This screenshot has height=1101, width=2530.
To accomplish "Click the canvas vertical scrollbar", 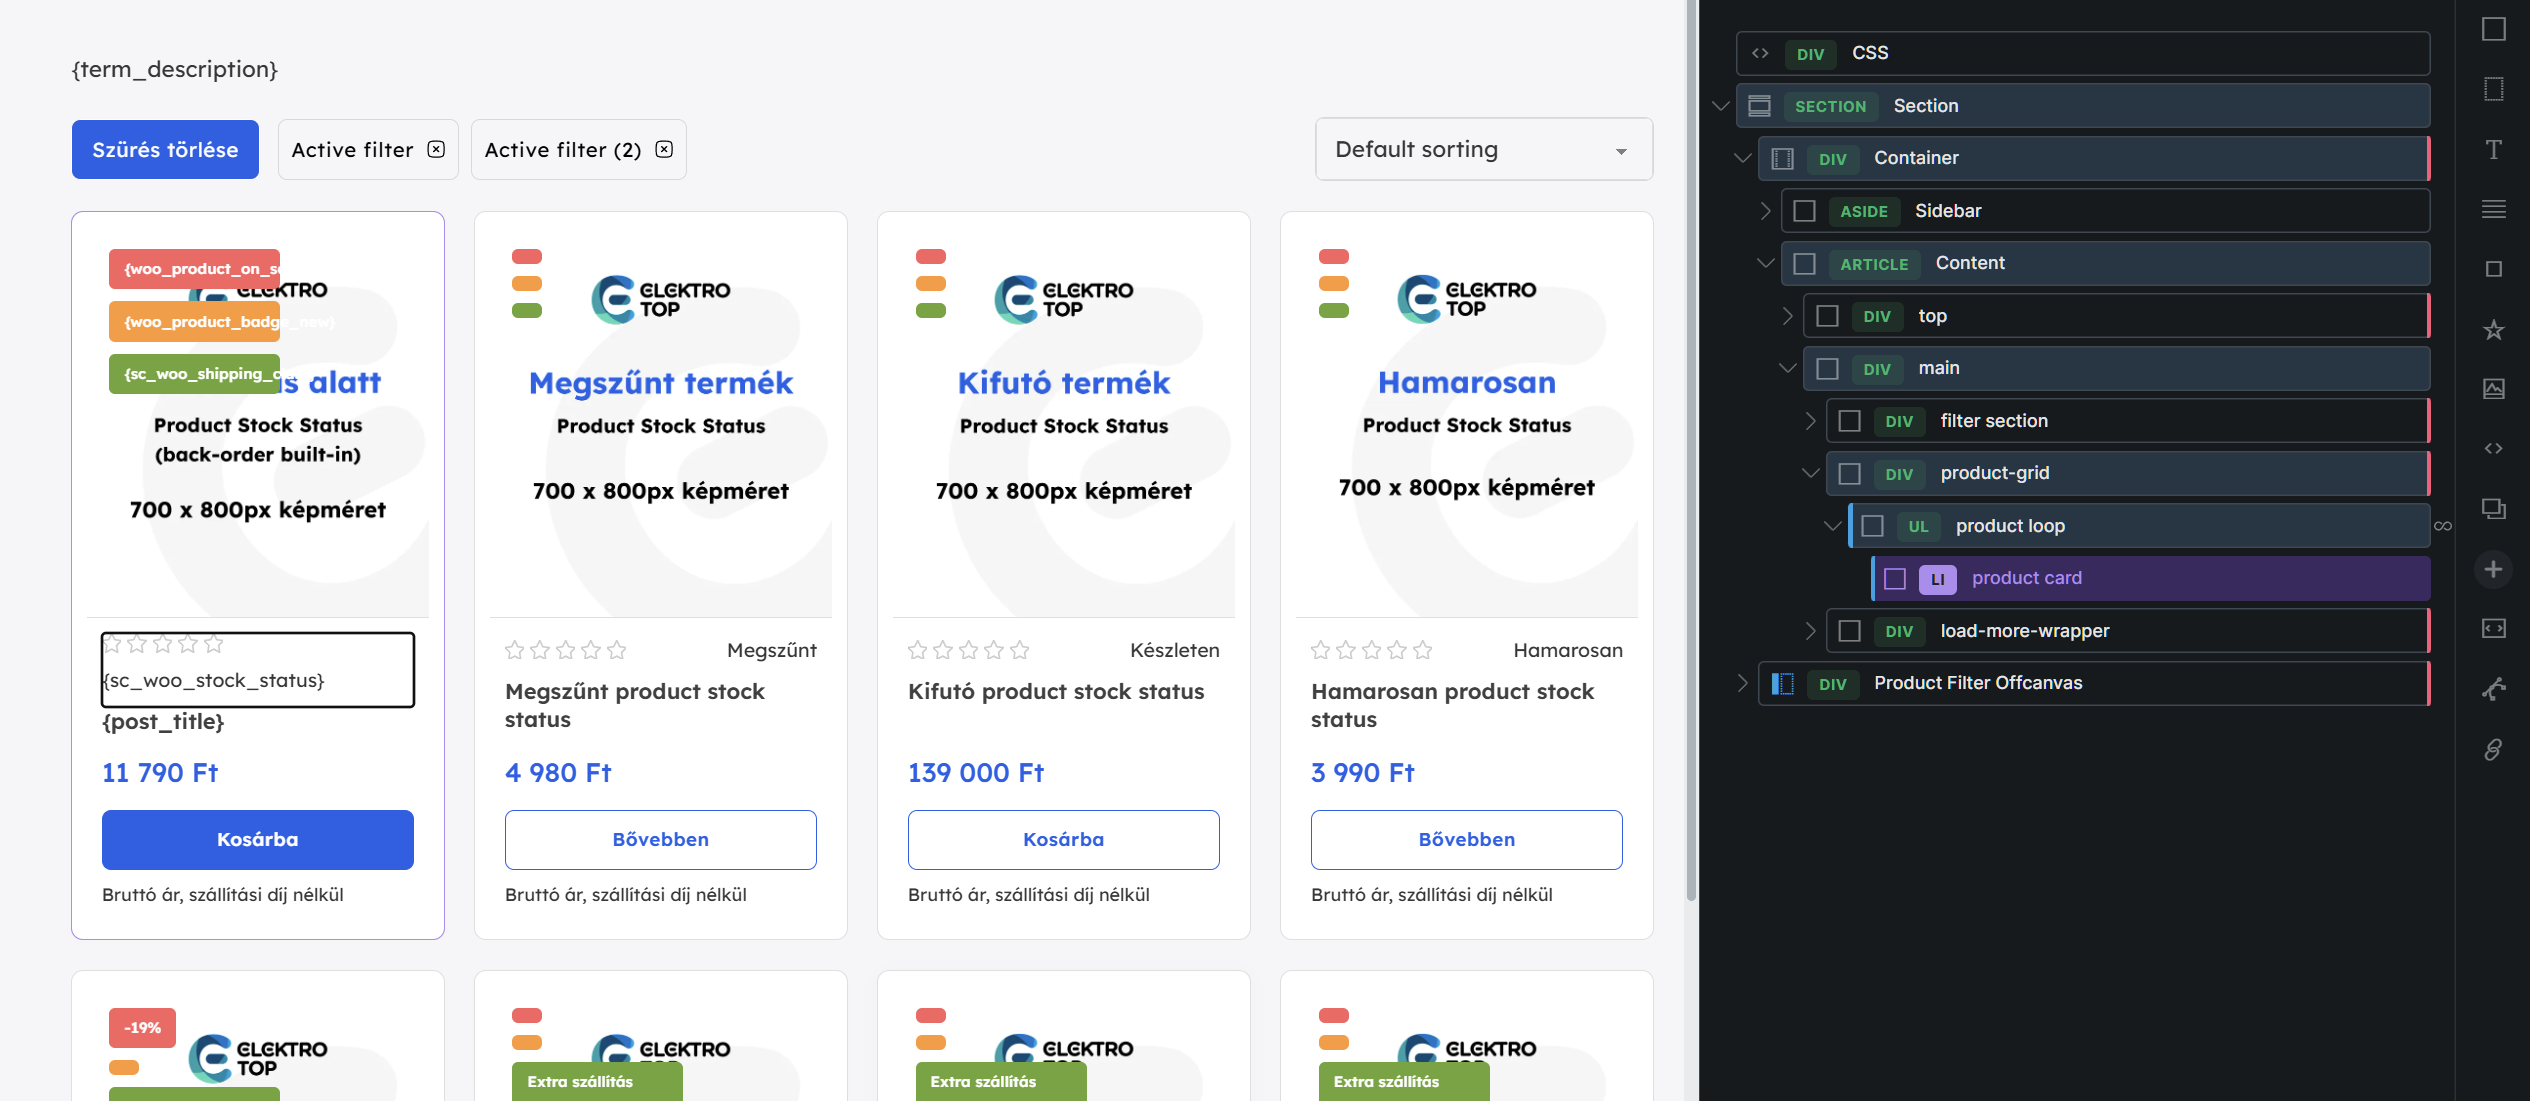I will point(1691,450).
